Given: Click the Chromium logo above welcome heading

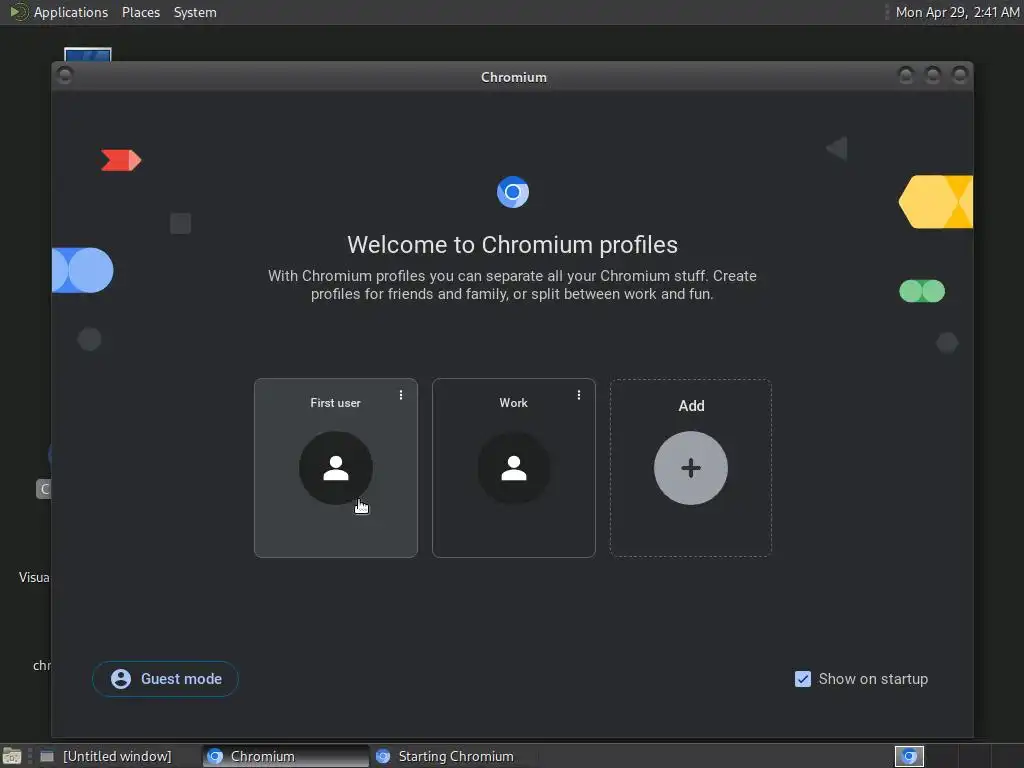Looking at the screenshot, I should click(513, 192).
